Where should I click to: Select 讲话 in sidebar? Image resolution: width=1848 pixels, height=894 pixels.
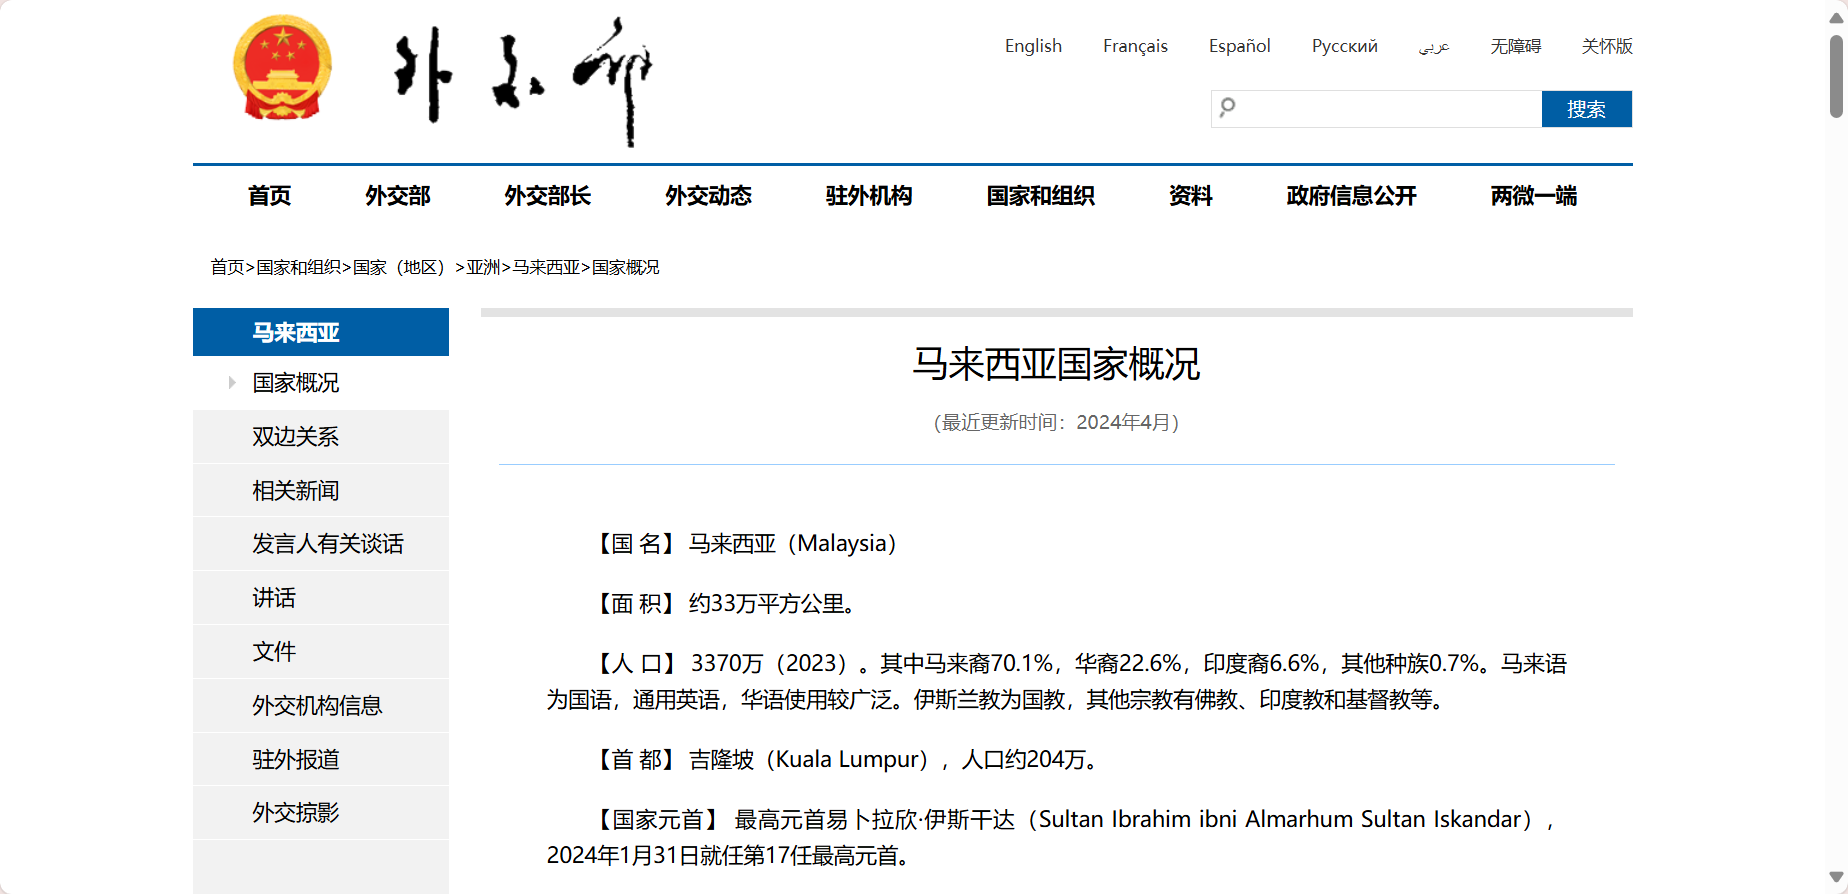(x=321, y=598)
